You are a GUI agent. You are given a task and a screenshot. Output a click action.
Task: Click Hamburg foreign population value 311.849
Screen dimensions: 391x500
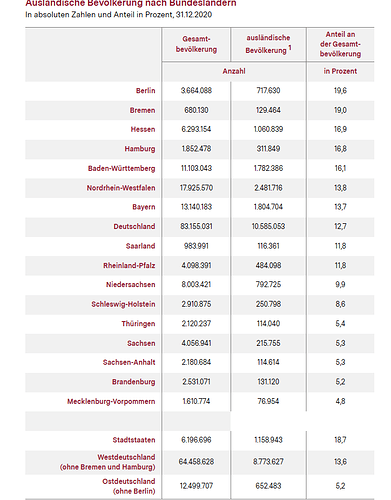[268, 149]
